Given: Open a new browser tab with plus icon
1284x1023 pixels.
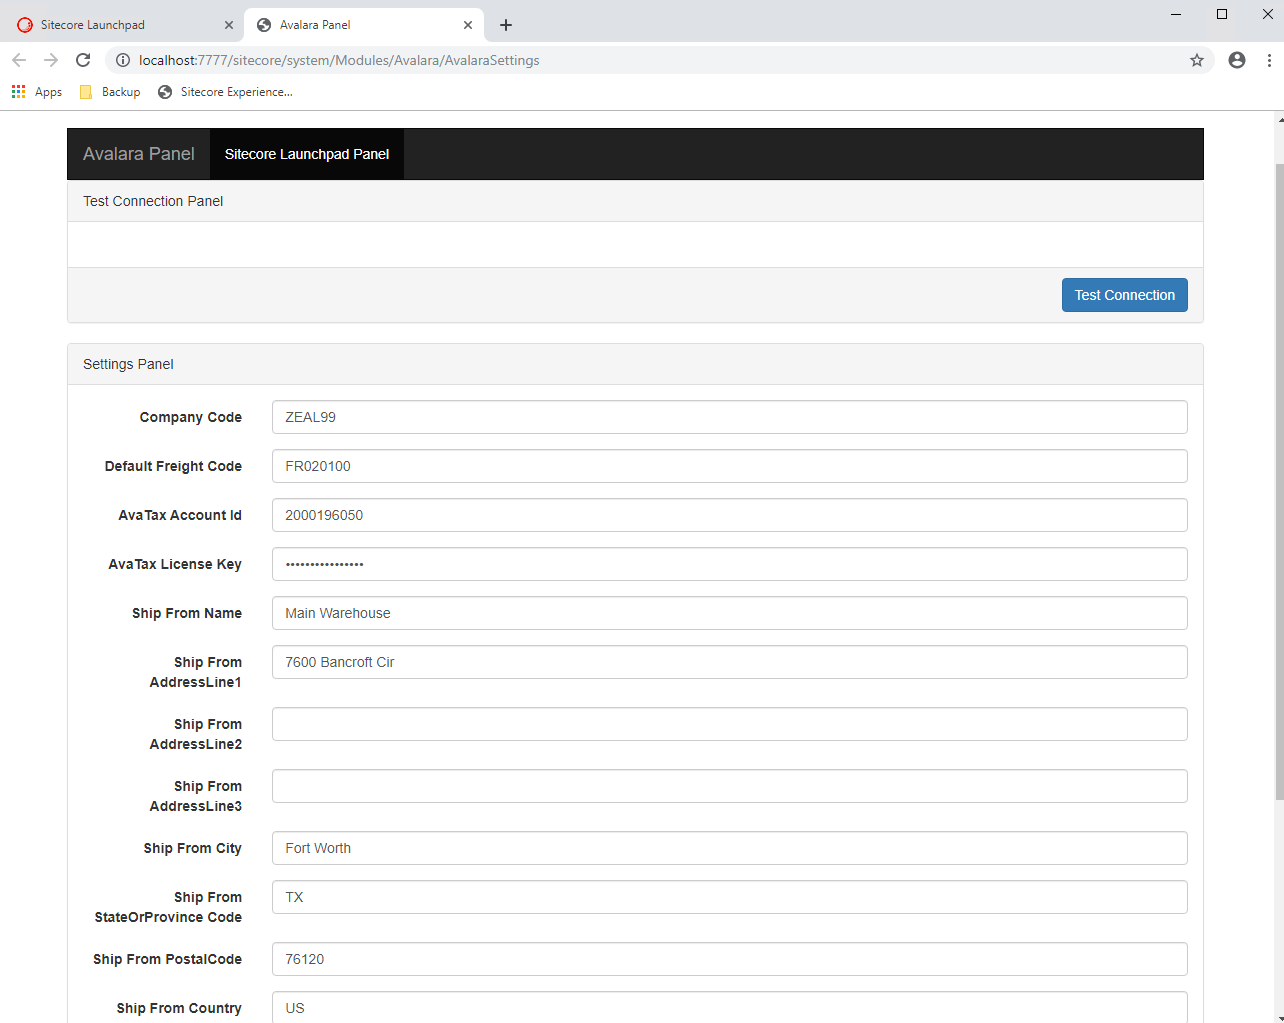Looking at the screenshot, I should click(x=506, y=25).
